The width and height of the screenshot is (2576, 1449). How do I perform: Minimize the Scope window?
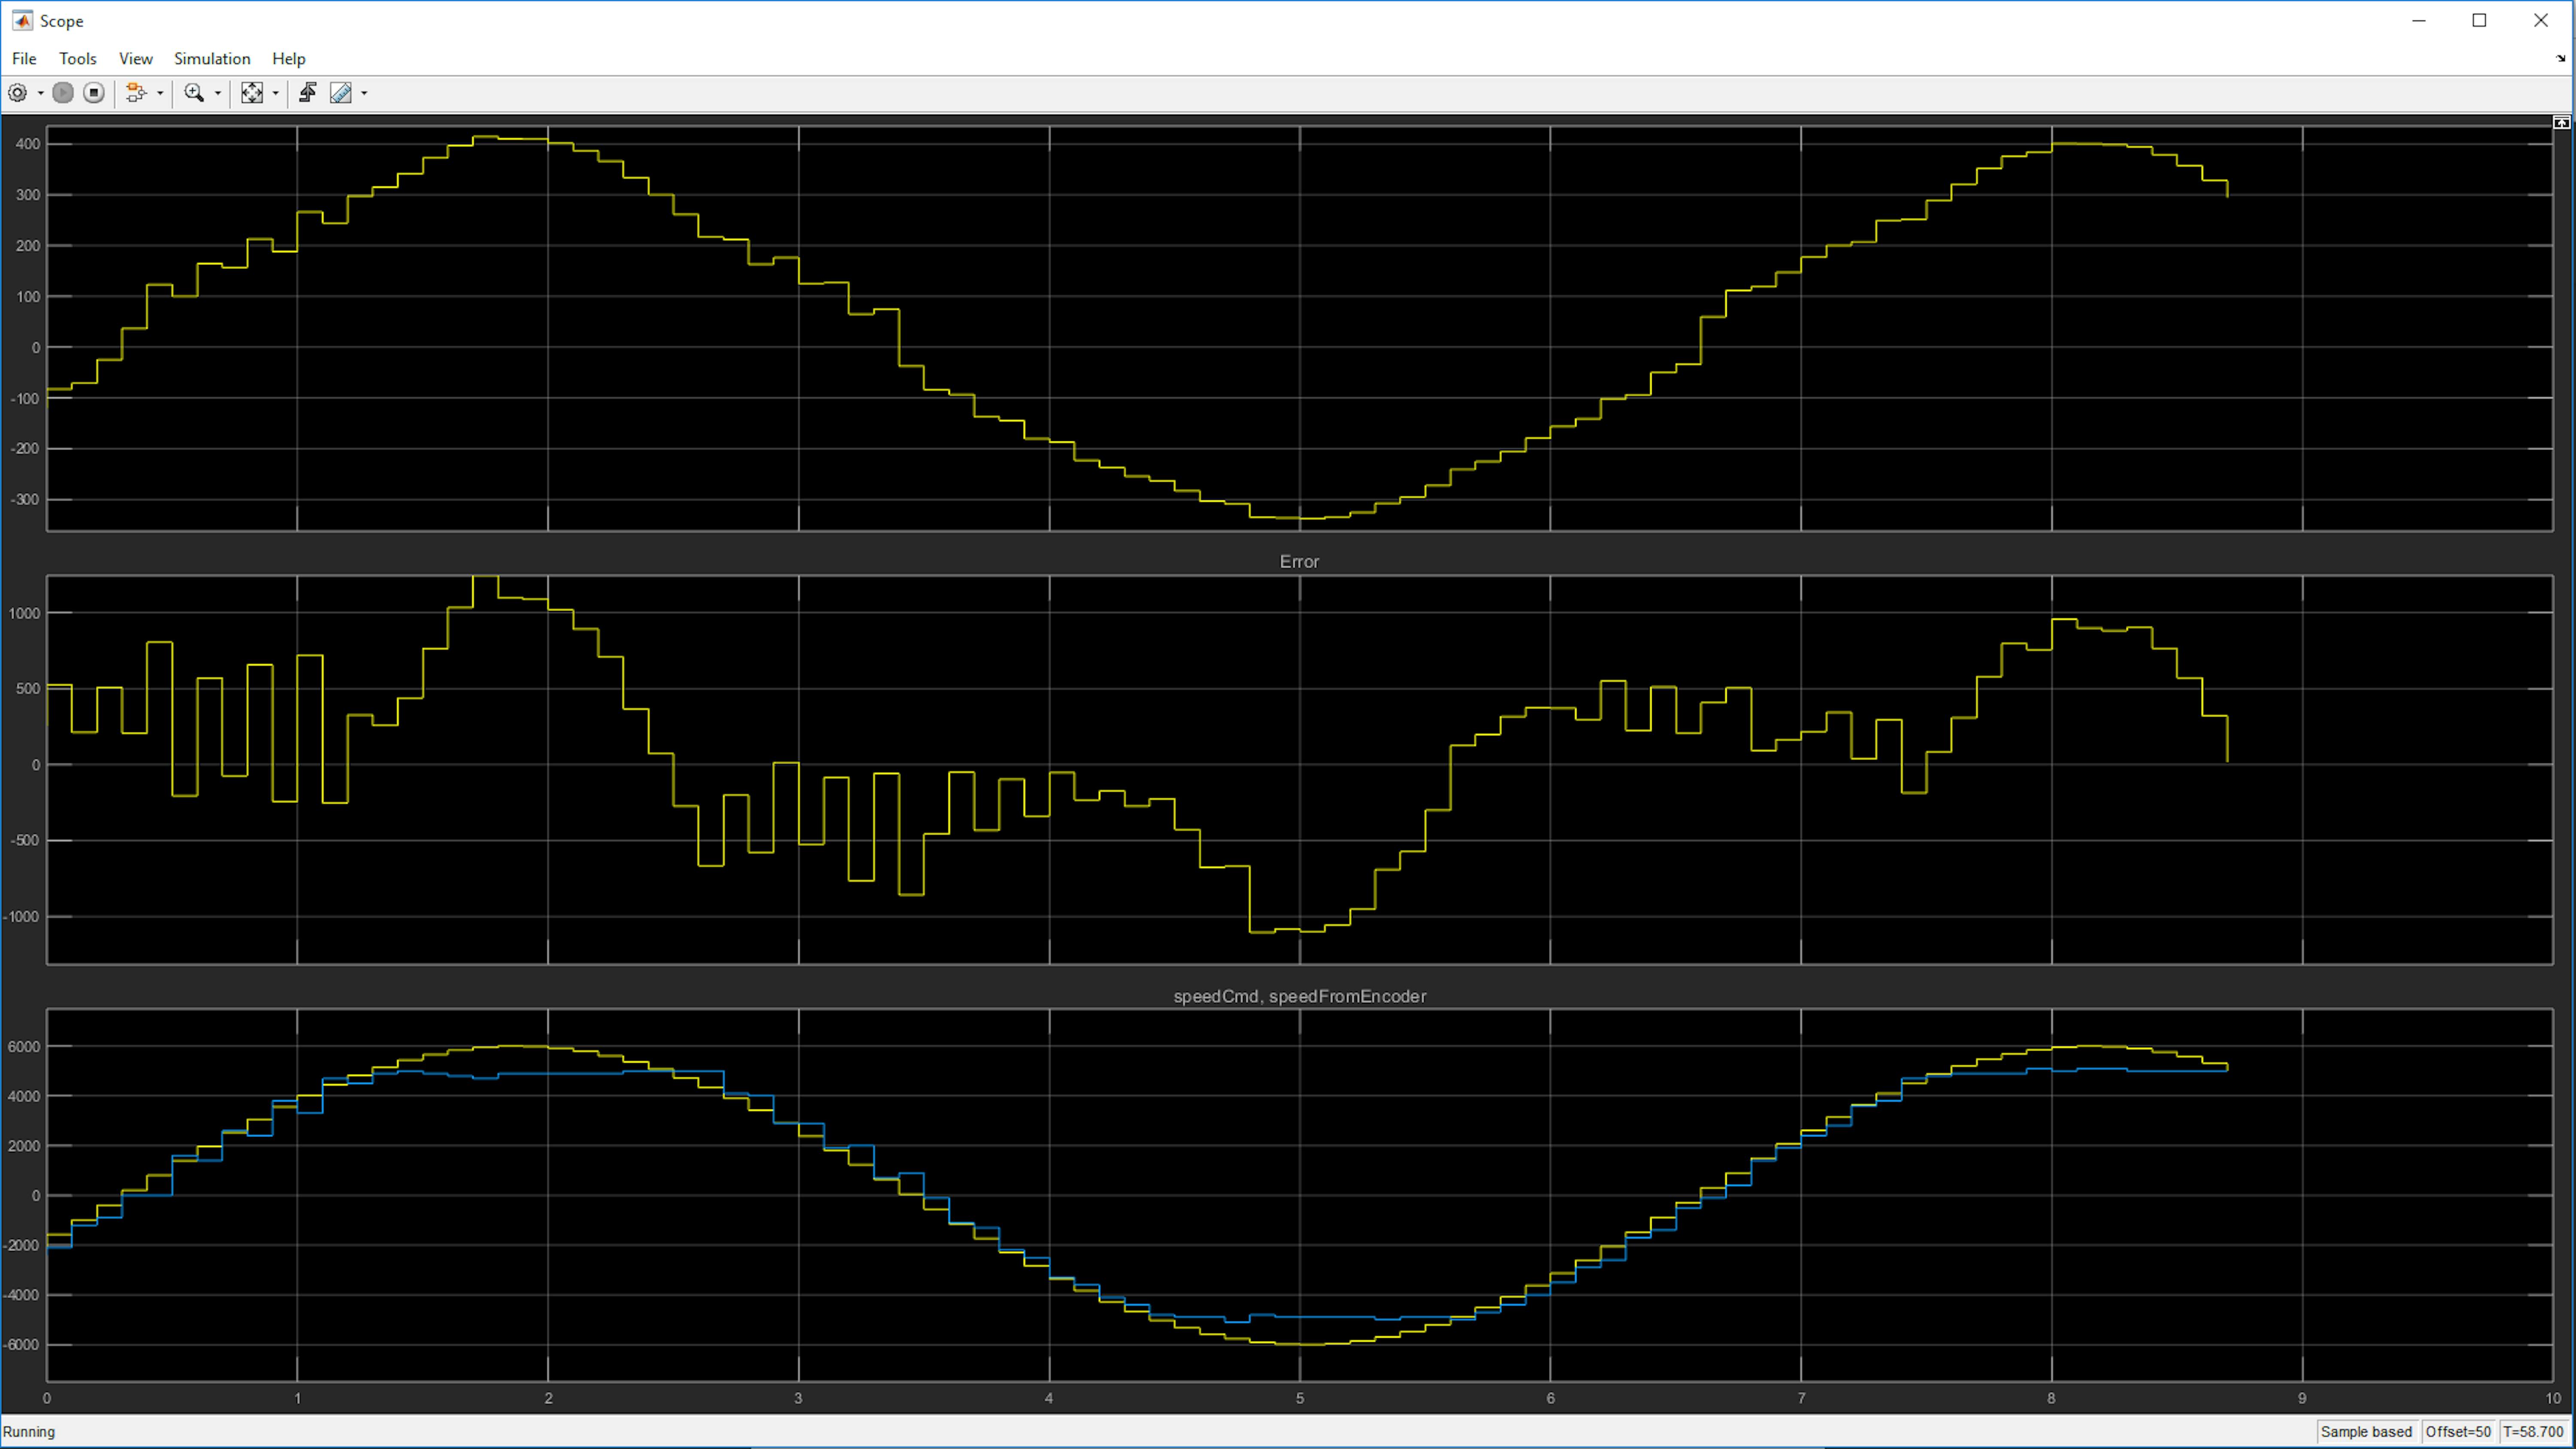click(2419, 21)
